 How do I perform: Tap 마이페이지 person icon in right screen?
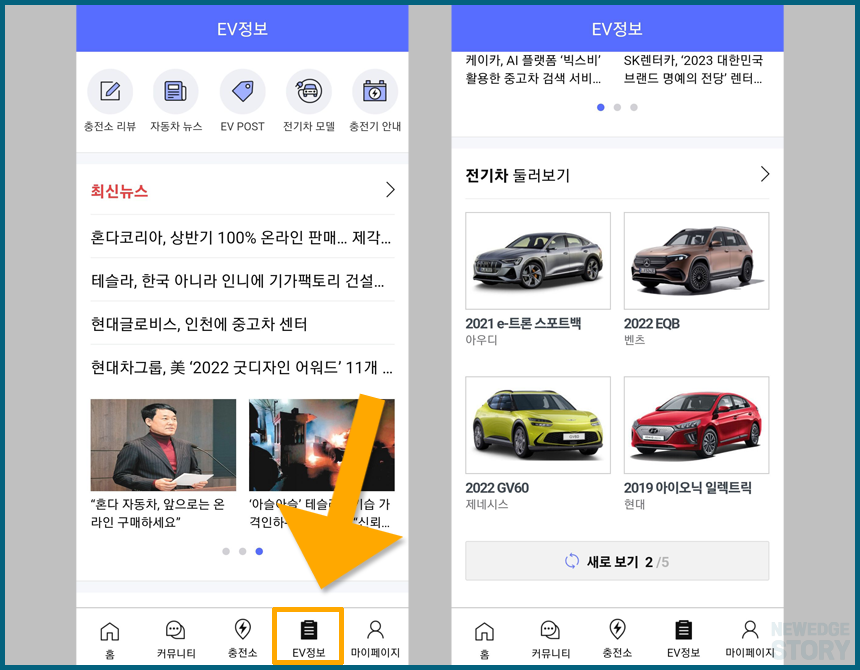click(750, 629)
